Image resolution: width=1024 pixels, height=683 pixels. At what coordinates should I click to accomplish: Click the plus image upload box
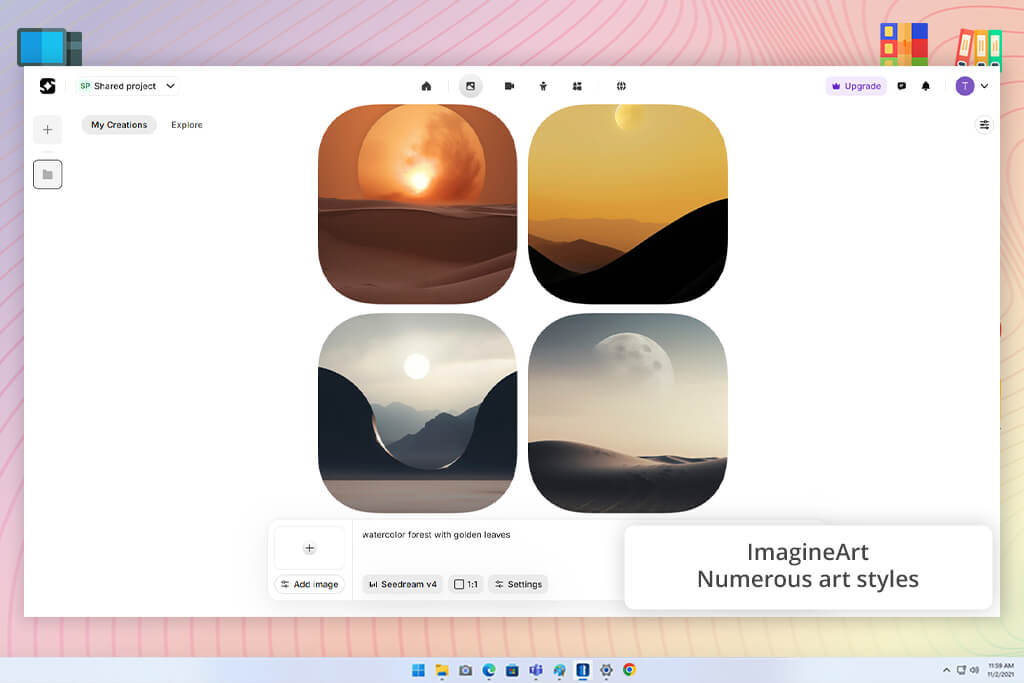coord(310,548)
